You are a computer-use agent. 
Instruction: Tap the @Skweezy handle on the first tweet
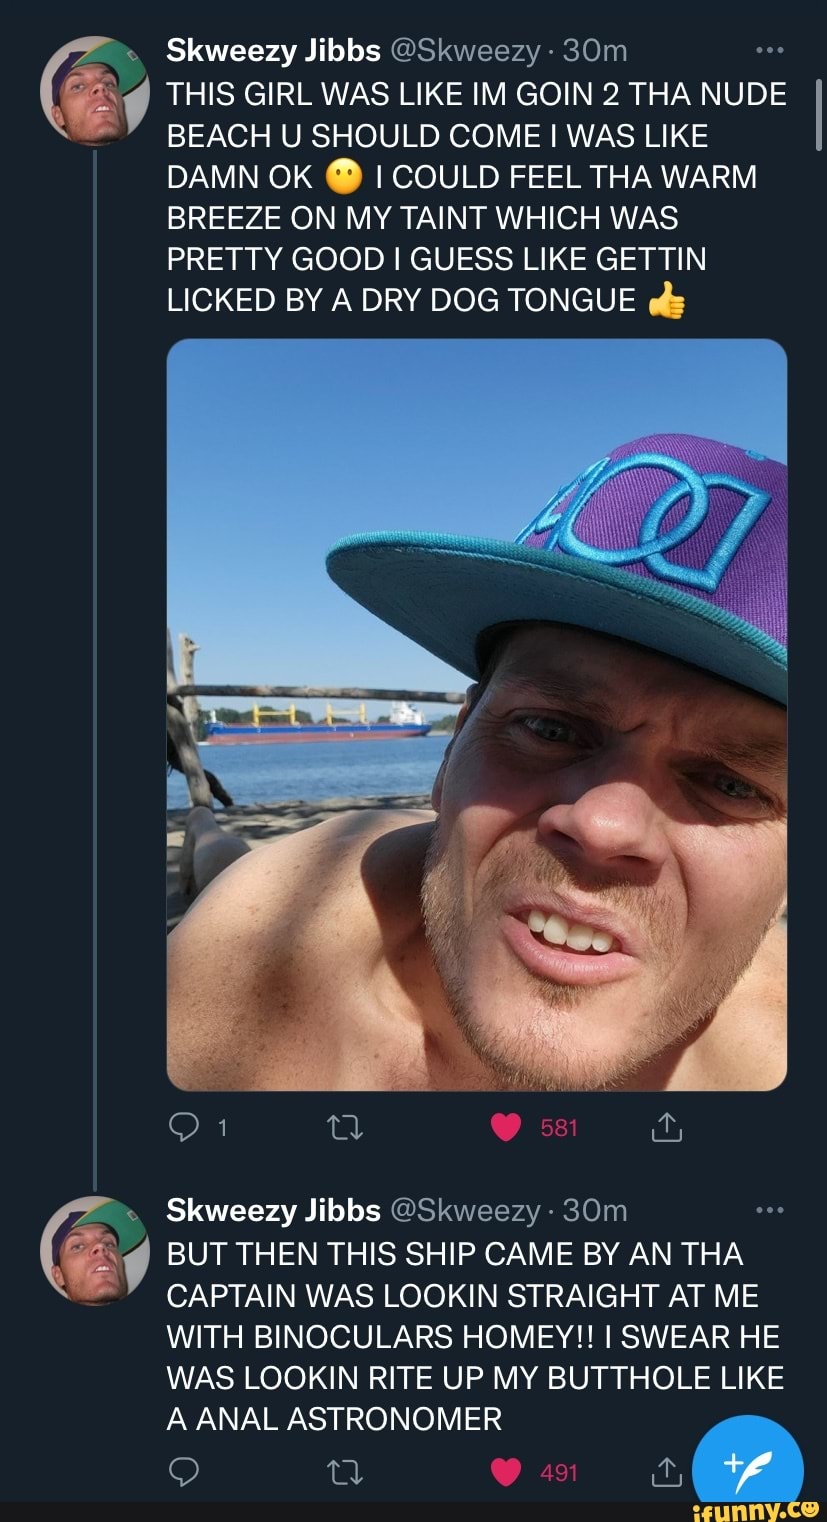click(466, 51)
